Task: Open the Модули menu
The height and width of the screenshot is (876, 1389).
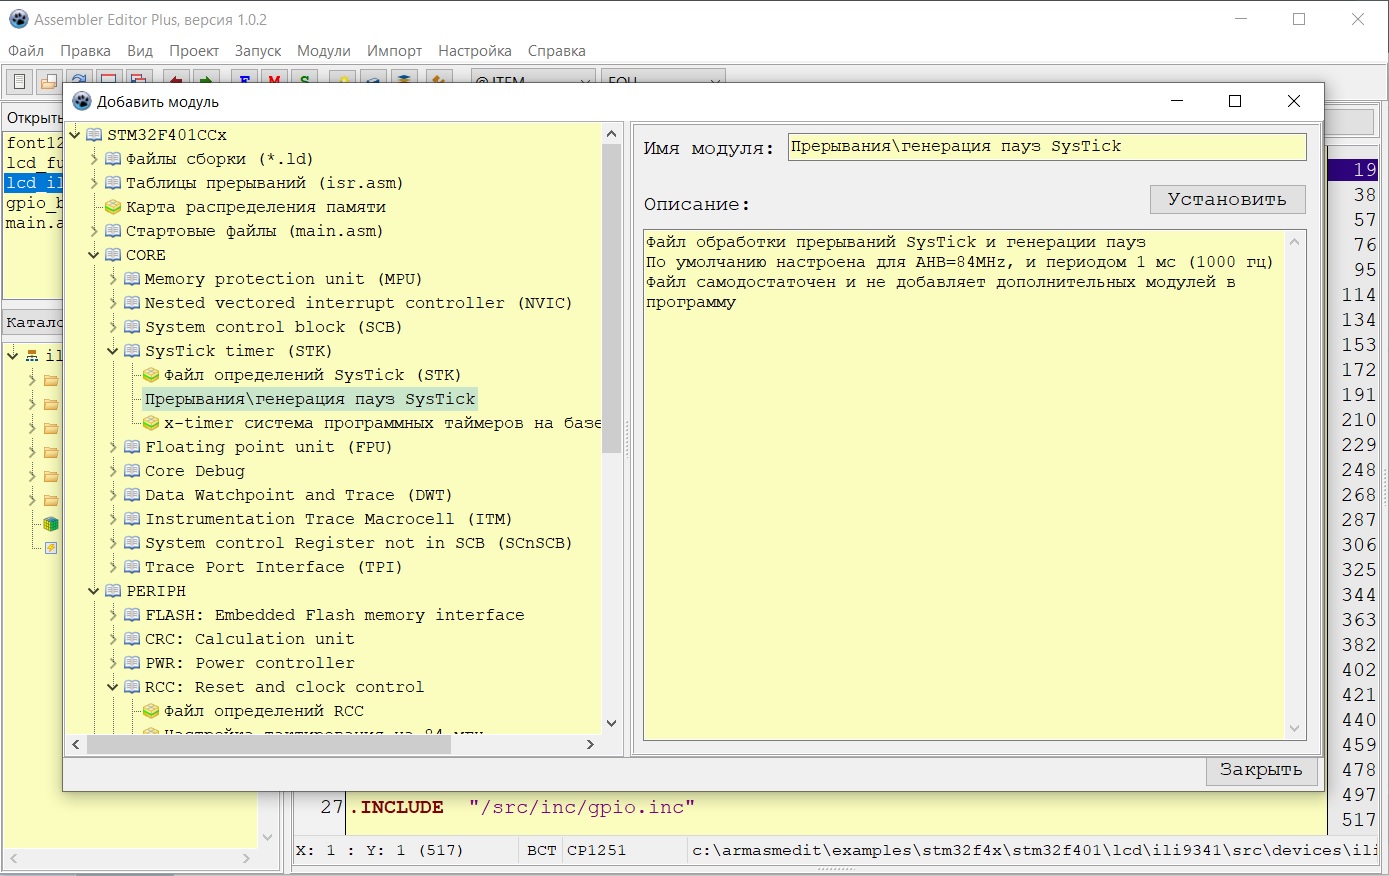Action: [323, 51]
